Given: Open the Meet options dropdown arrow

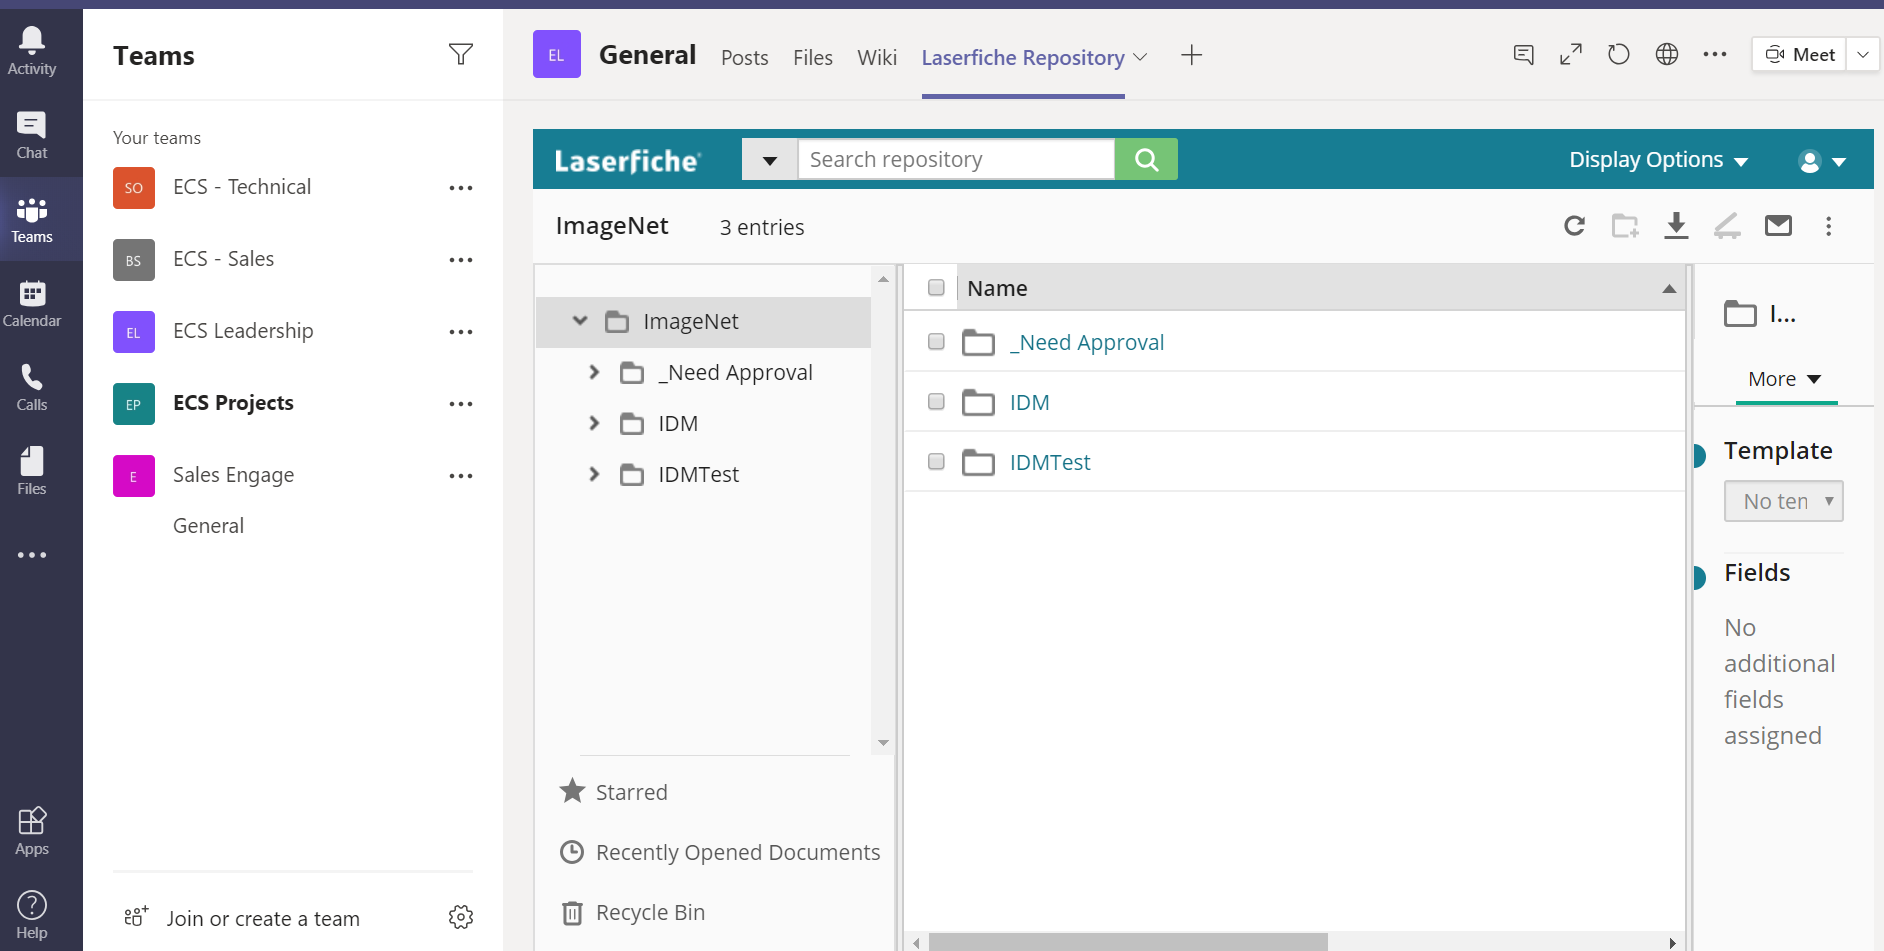Looking at the screenshot, I should pyautogui.click(x=1863, y=55).
